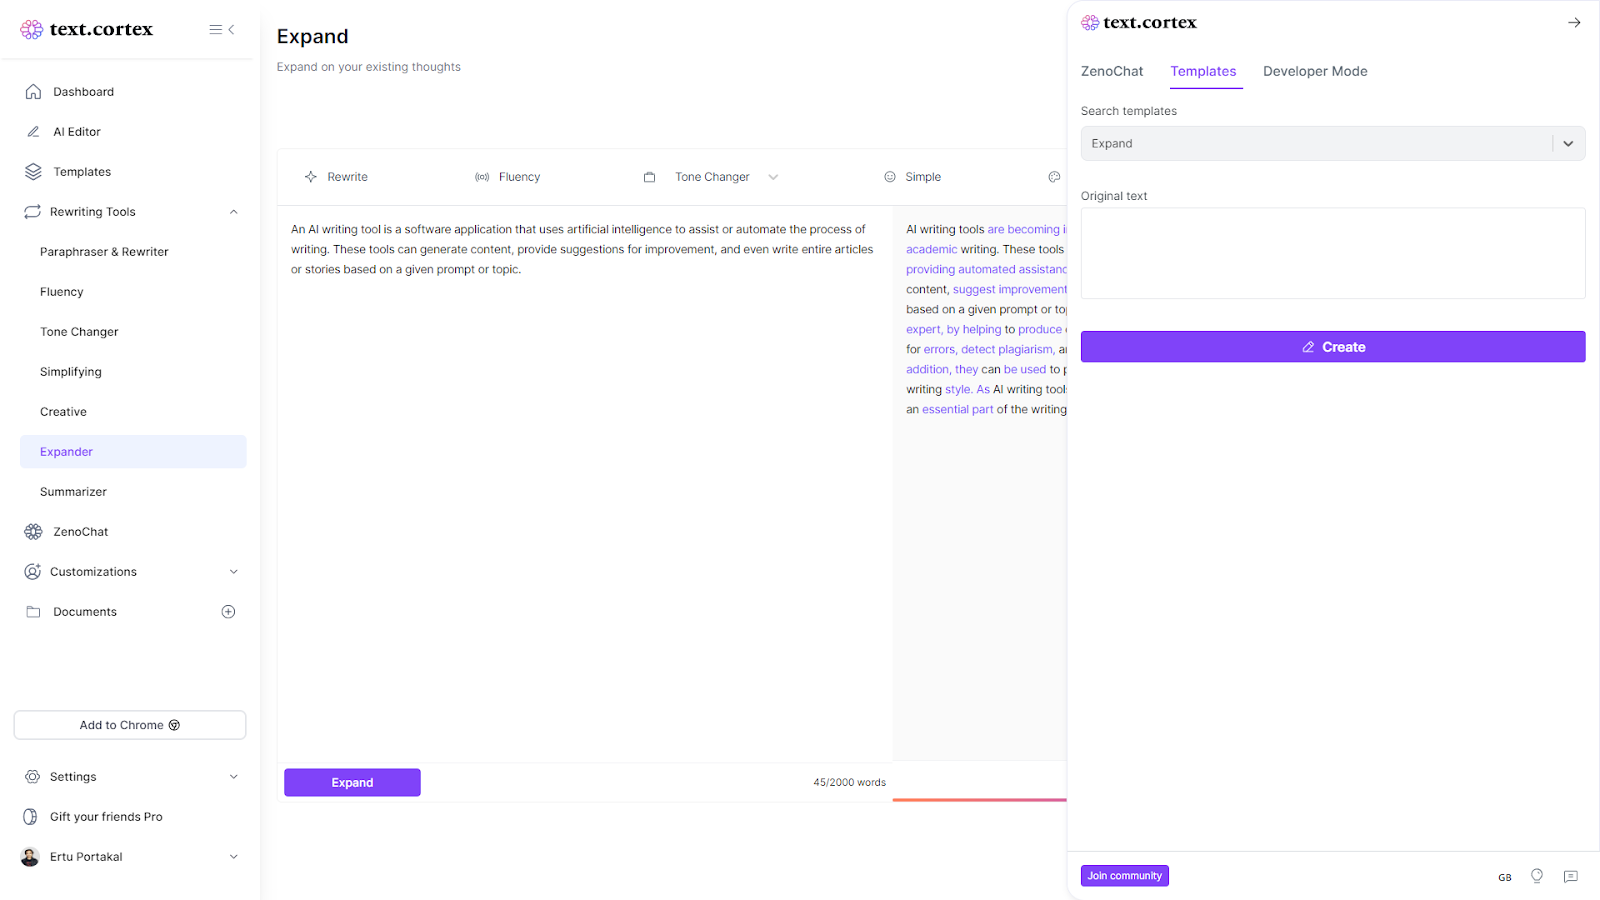Click the Join community button
The height and width of the screenshot is (900, 1600).
tap(1125, 876)
